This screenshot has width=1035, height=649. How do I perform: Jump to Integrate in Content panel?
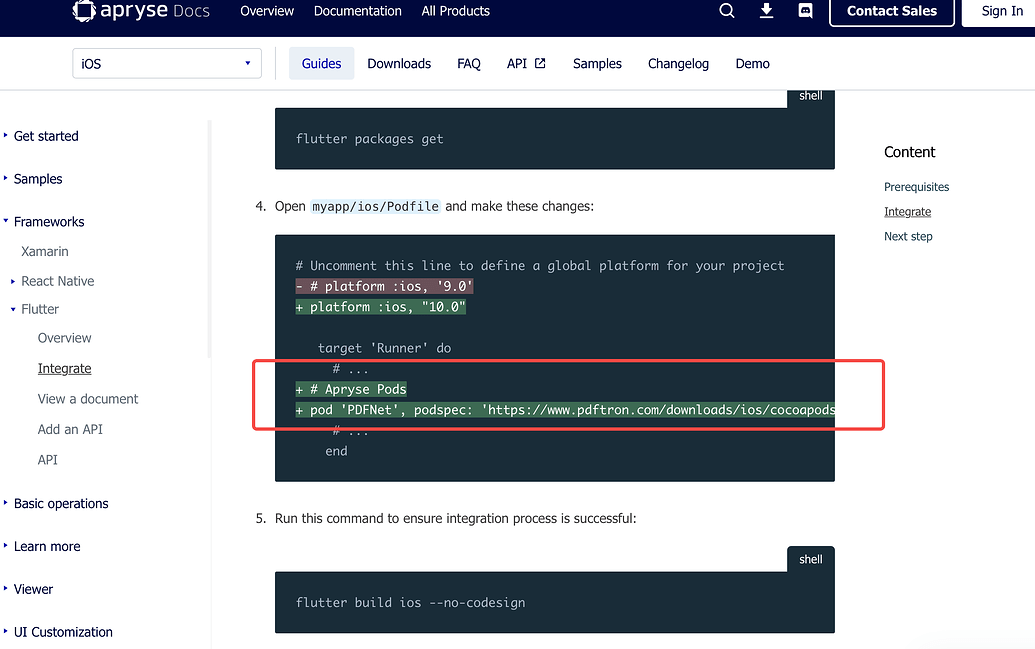[x=908, y=211]
